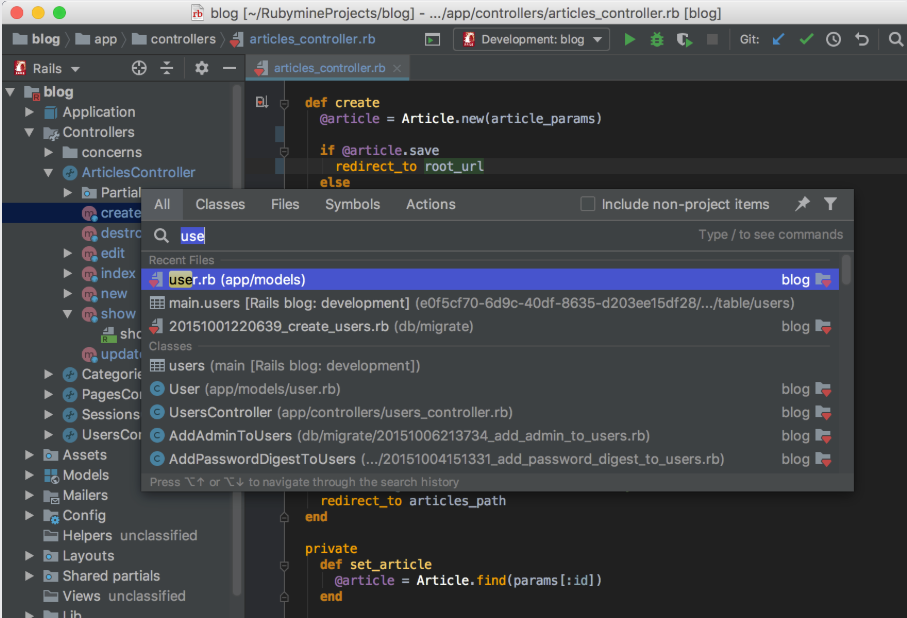The width and height of the screenshot is (907, 618).
Task: Collapse the ArticlesController node
Action: click(49, 172)
